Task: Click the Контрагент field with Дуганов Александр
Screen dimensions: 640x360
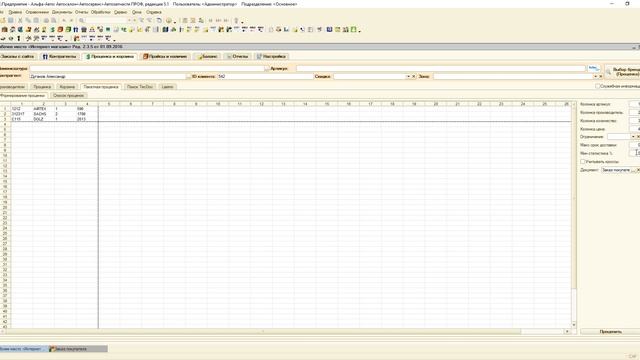Action: coord(108,76)
